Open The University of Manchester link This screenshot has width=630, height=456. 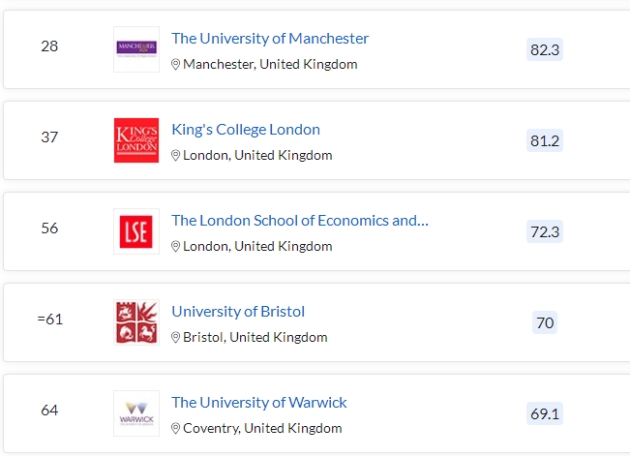pyautogui.click(x=270, y=38)
